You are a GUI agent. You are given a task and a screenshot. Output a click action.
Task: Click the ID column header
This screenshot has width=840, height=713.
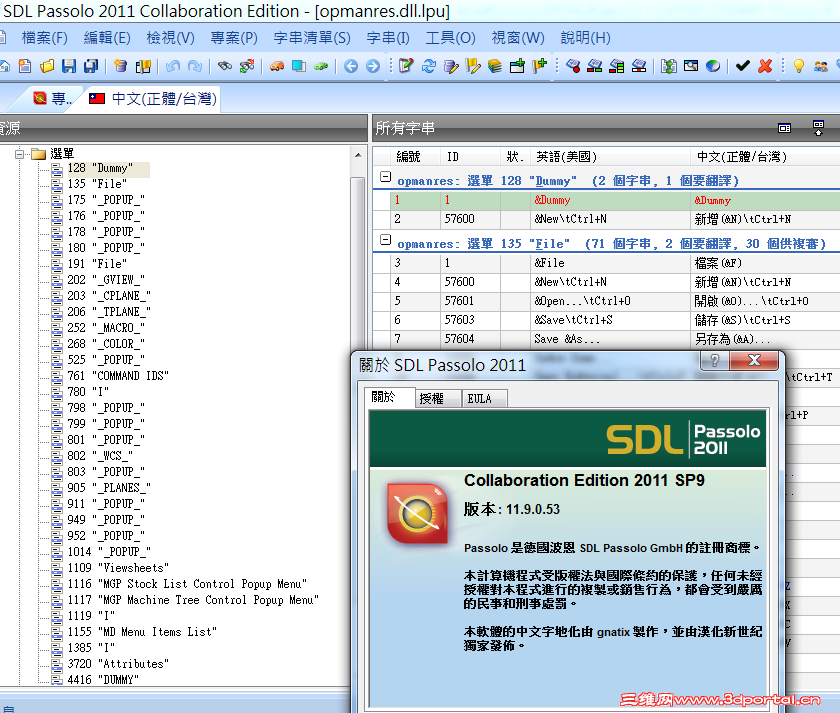point(470,156)
